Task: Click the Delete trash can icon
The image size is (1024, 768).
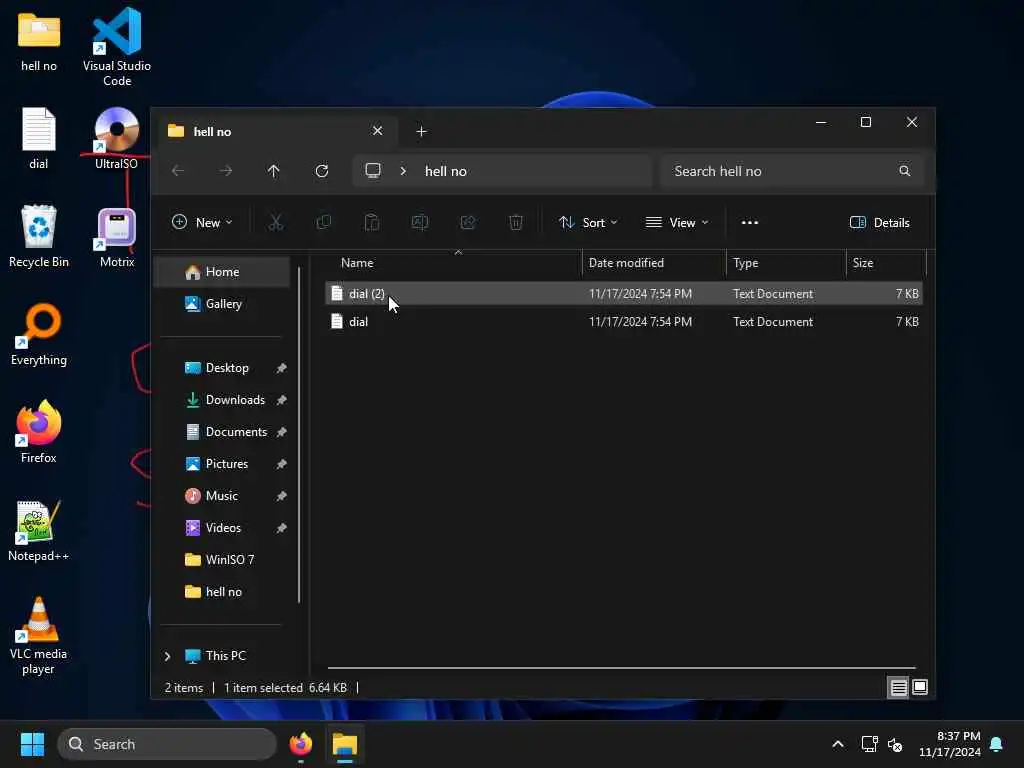Action: click(516, 223)
